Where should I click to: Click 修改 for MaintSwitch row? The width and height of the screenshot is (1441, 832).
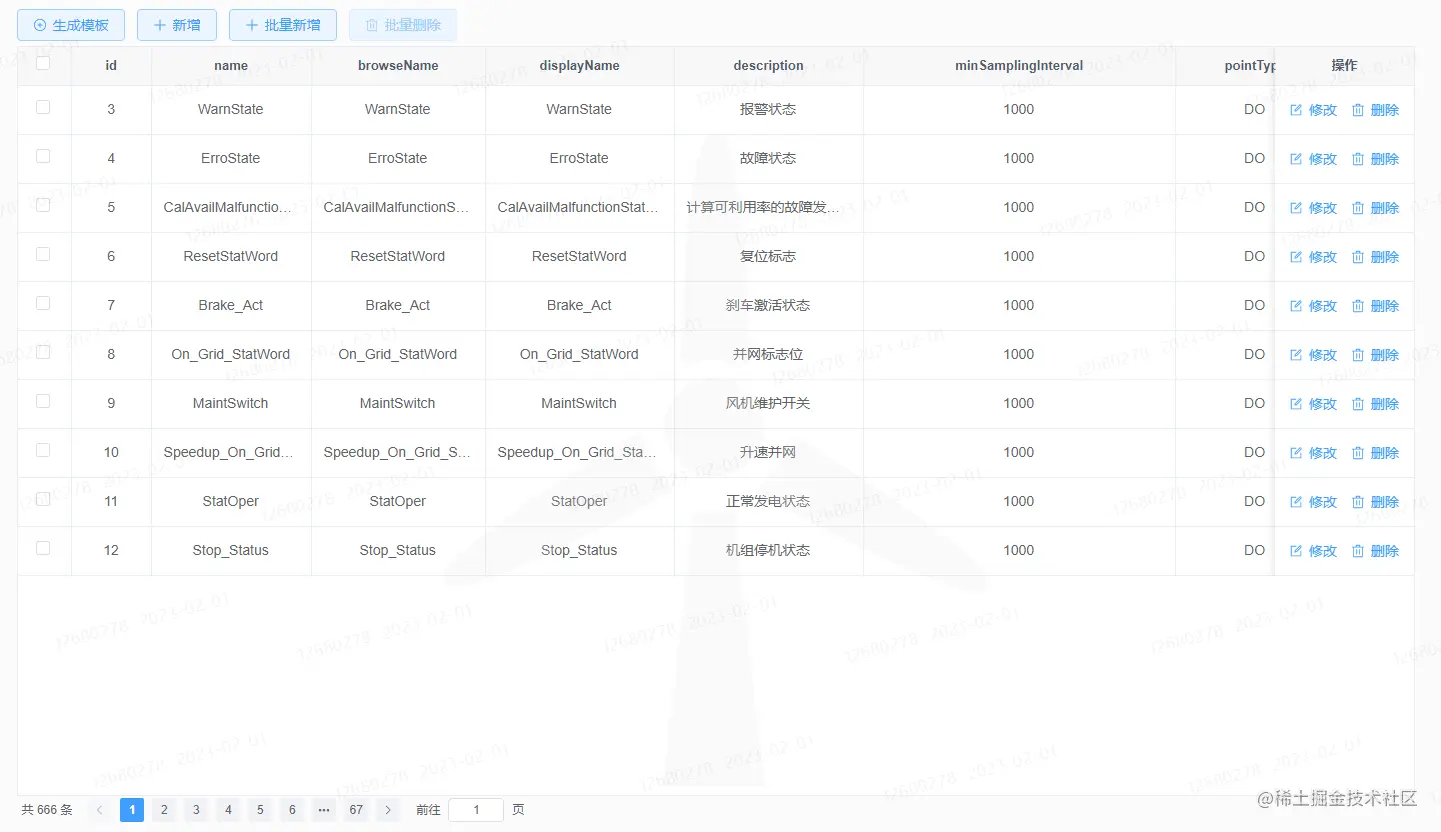click(1314, 404)
